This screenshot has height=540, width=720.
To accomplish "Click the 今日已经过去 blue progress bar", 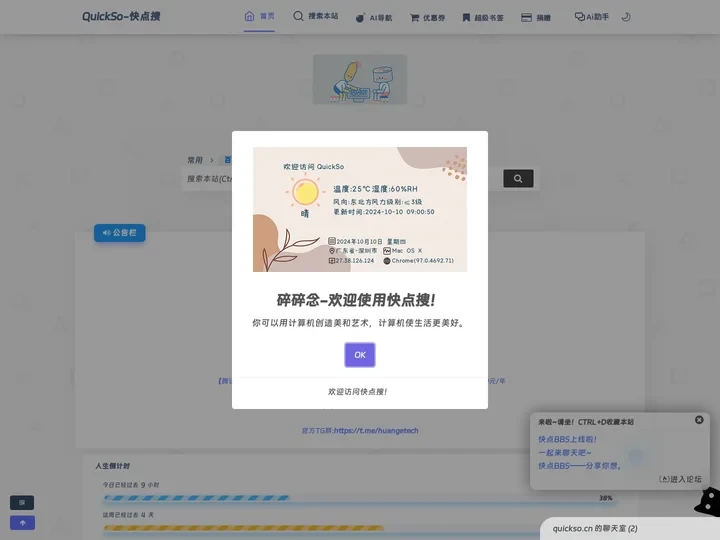I will [x=197, y=498].
